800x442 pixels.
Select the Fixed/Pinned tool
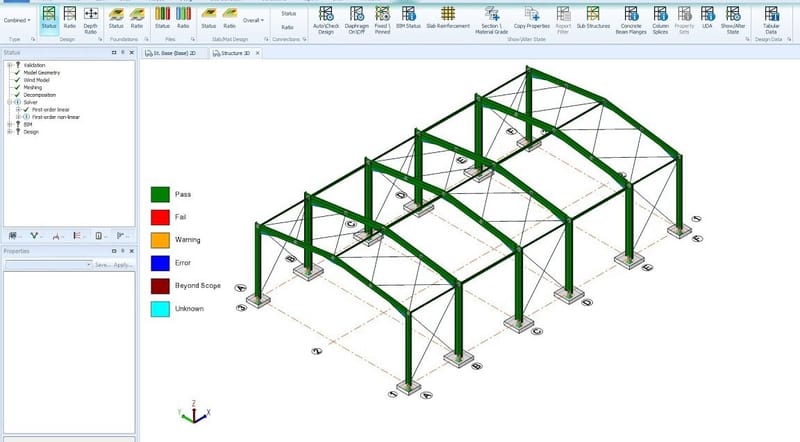point(382,20)
